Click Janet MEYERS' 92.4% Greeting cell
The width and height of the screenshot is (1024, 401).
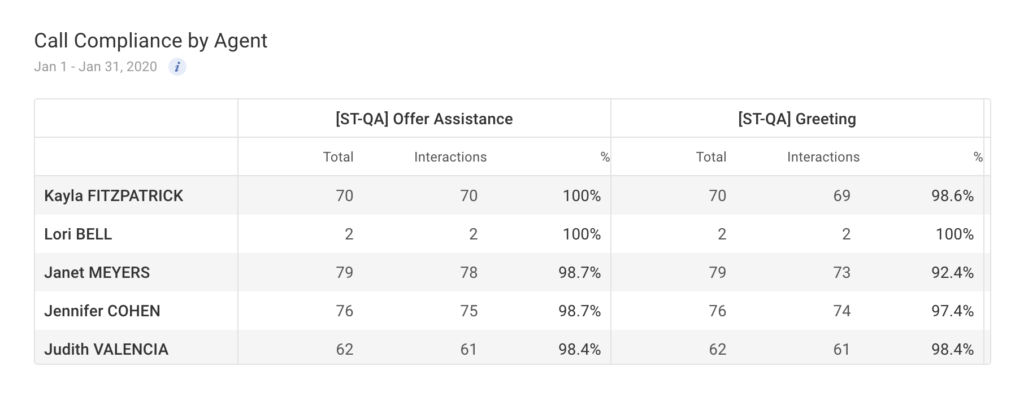(952, 272)
